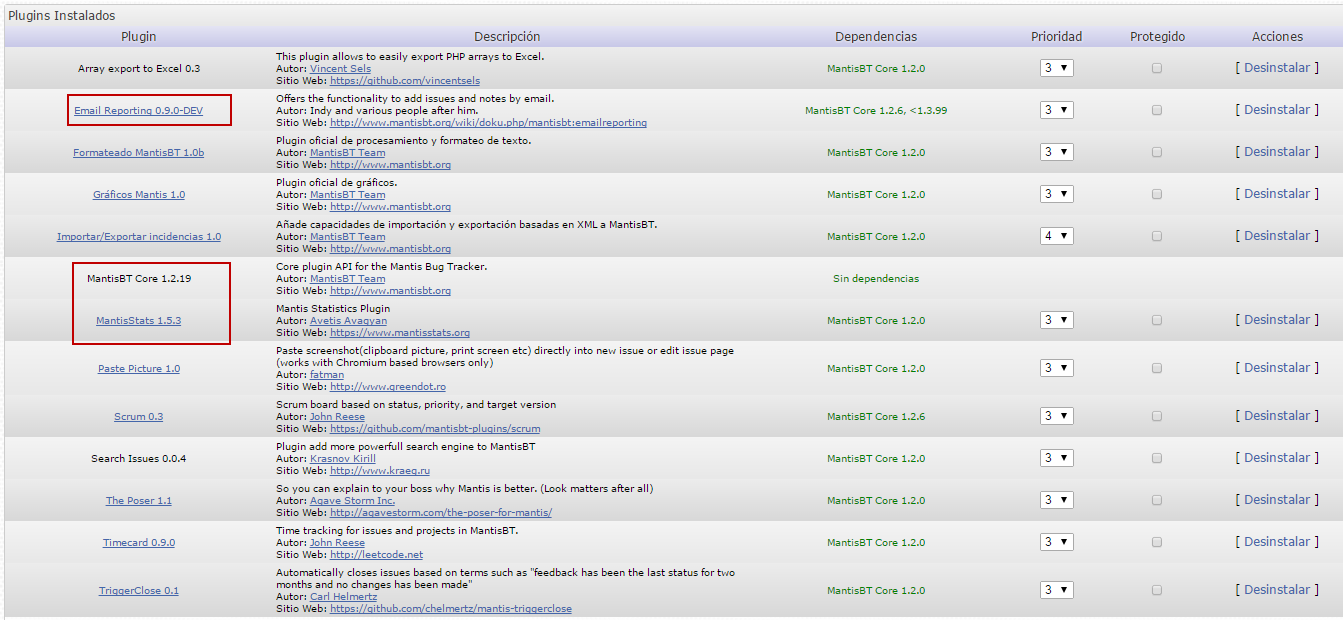Click the MantisStats 1.5.3 plugin link
Screen dimensions: 1343x620
(x=138, y=321)
